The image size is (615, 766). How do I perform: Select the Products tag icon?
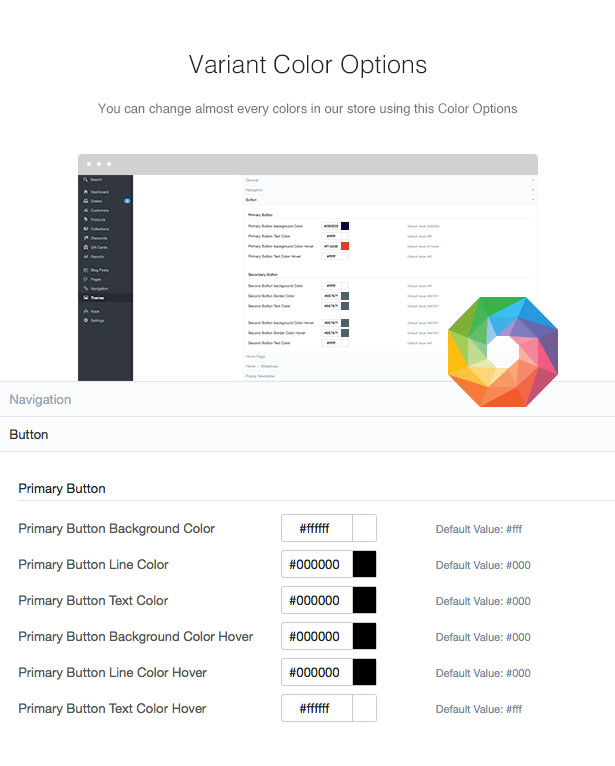pos(86,219)
